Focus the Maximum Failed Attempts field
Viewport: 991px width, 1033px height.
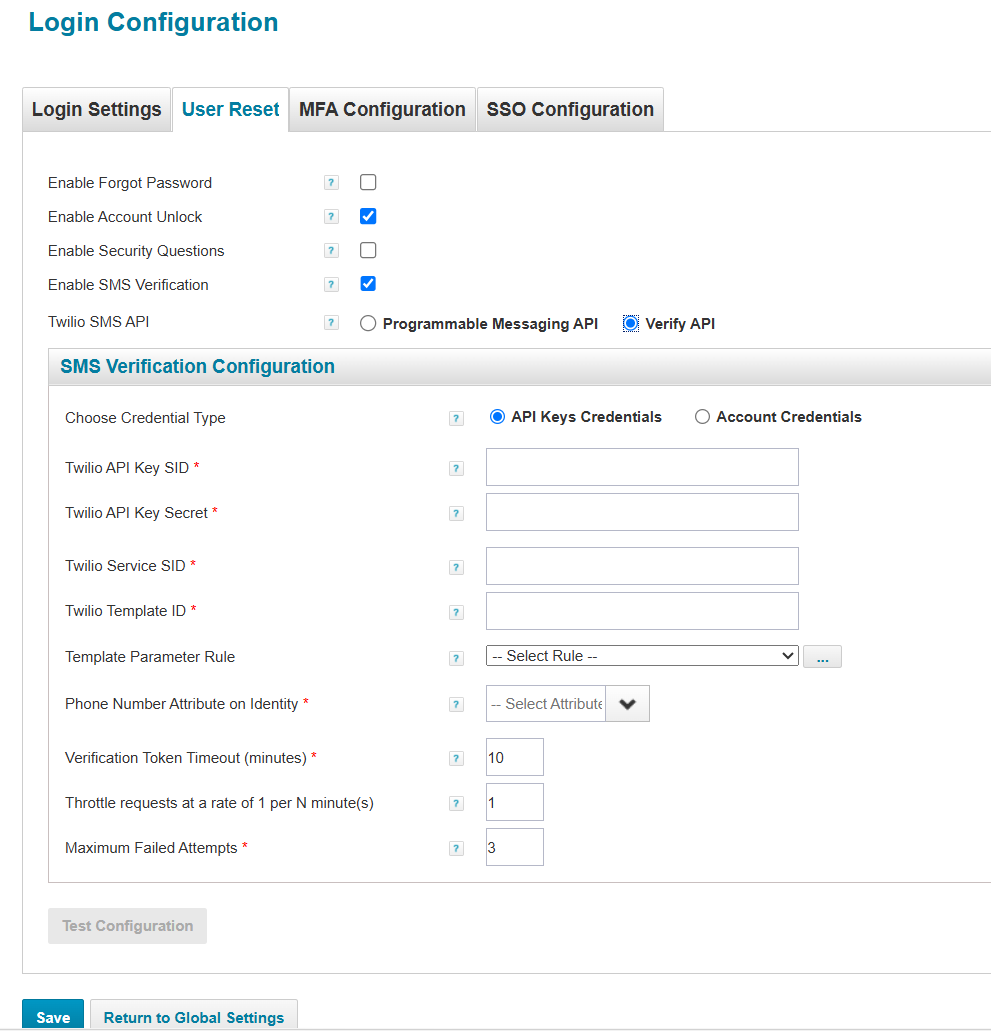click(515, 847)
